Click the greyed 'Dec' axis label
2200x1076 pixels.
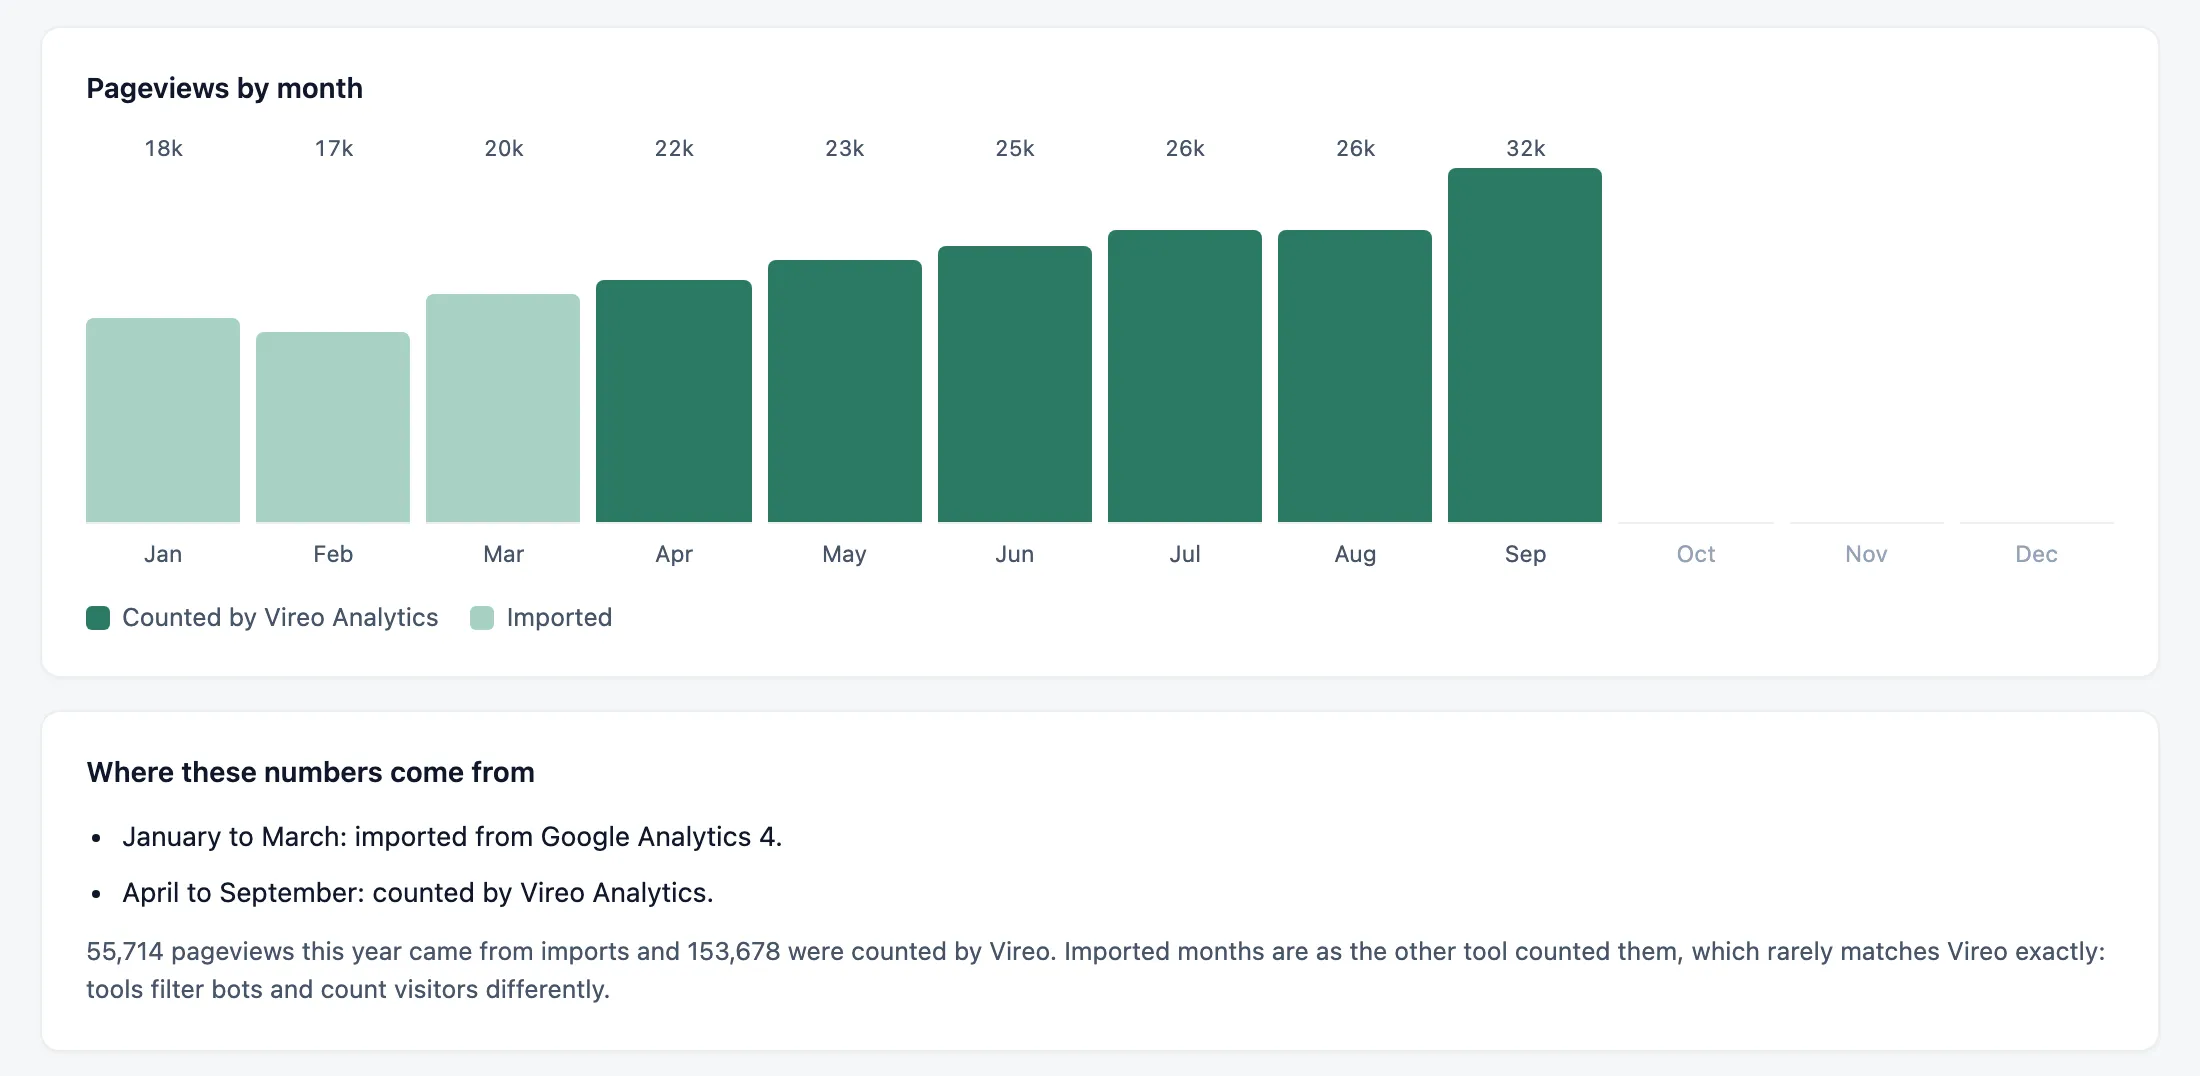pos(2037,554)
